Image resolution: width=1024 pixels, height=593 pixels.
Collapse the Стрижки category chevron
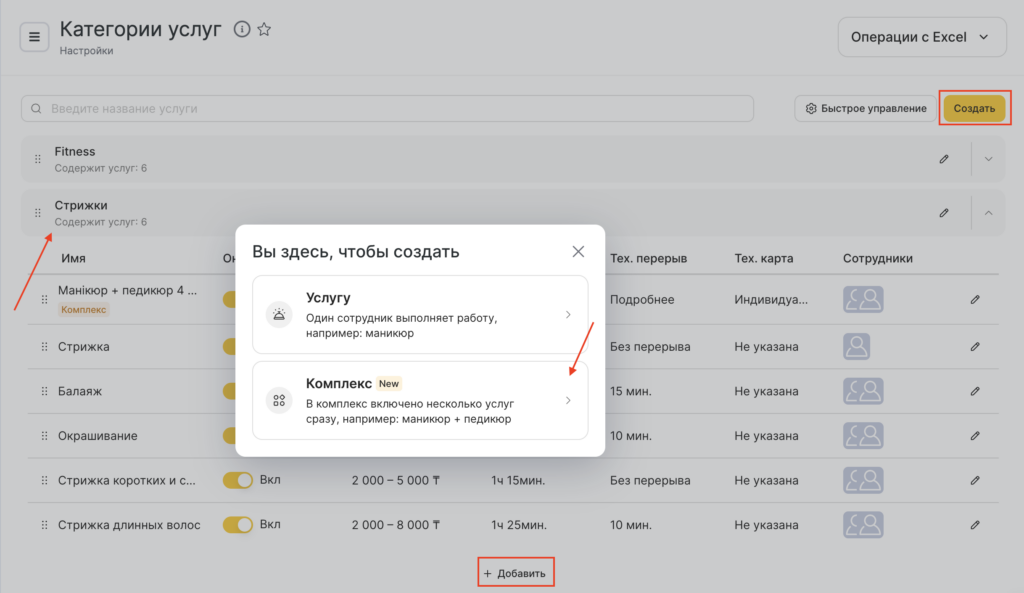coord(989,212)
